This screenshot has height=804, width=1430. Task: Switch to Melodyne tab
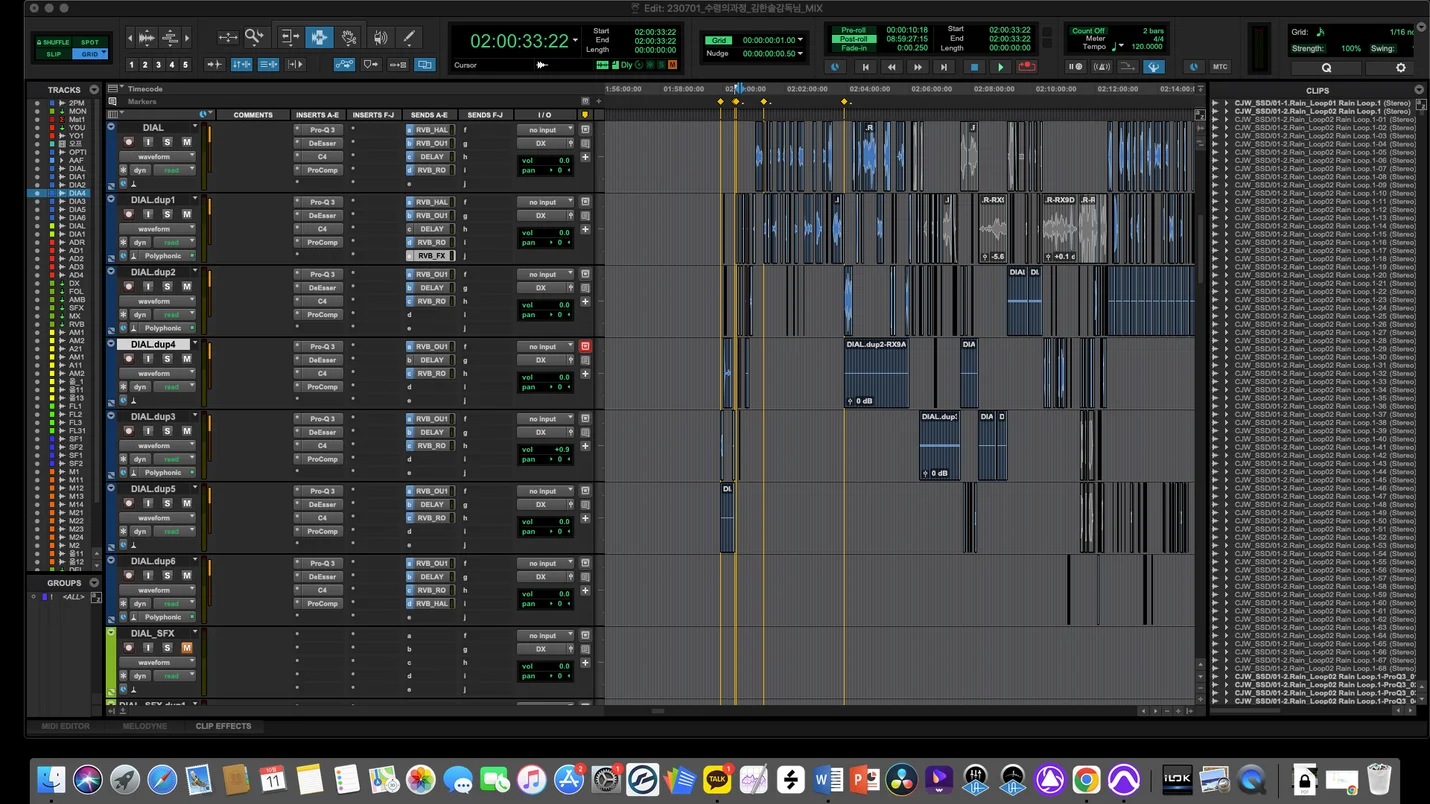coord(145,726)
